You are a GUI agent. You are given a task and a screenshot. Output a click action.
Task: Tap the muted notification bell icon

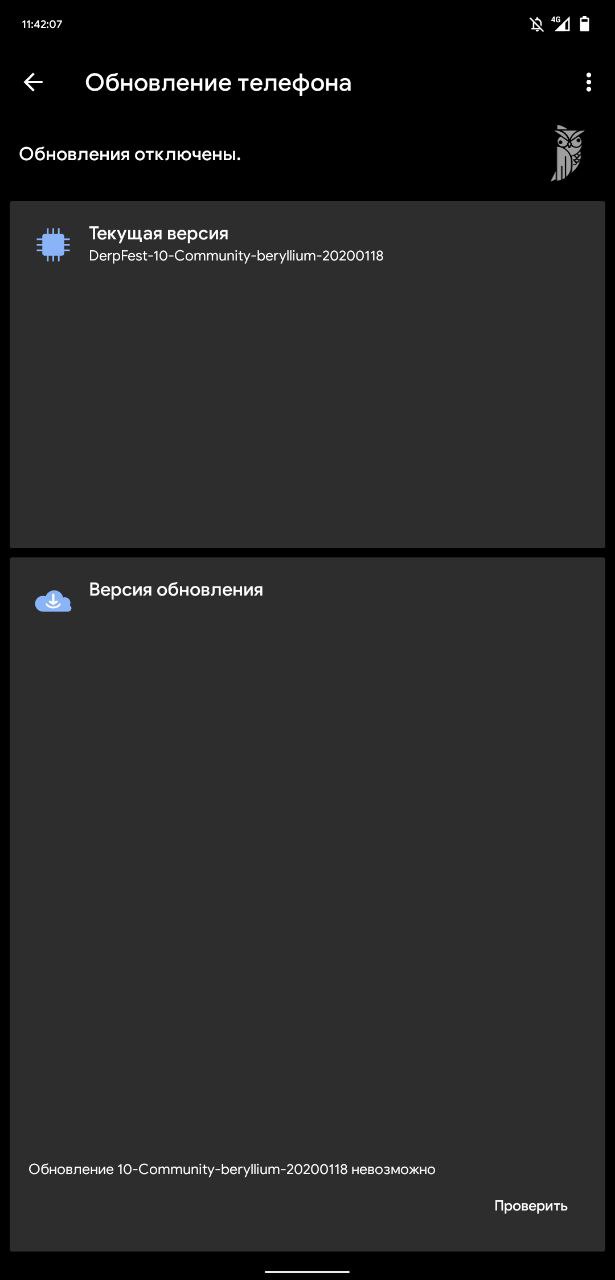click(x=537, y=24)
